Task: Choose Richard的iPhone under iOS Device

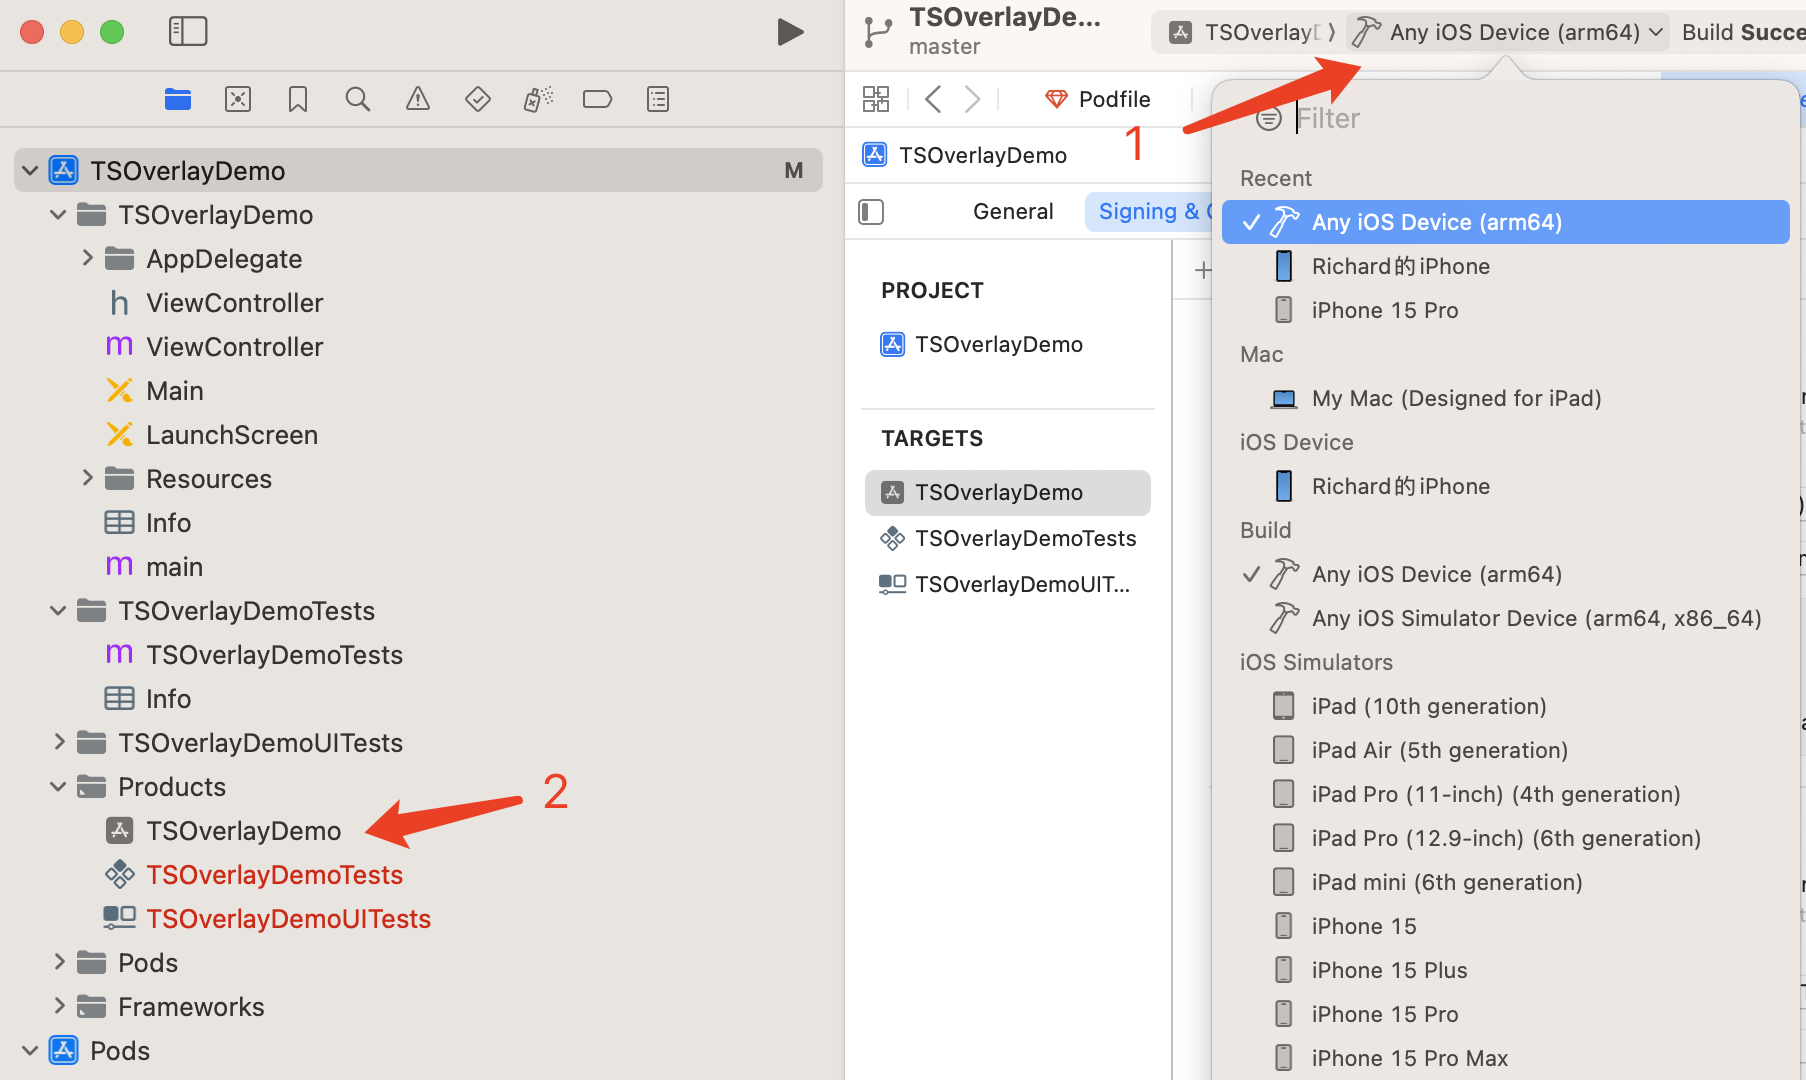Action: [x=1505, y=486]
